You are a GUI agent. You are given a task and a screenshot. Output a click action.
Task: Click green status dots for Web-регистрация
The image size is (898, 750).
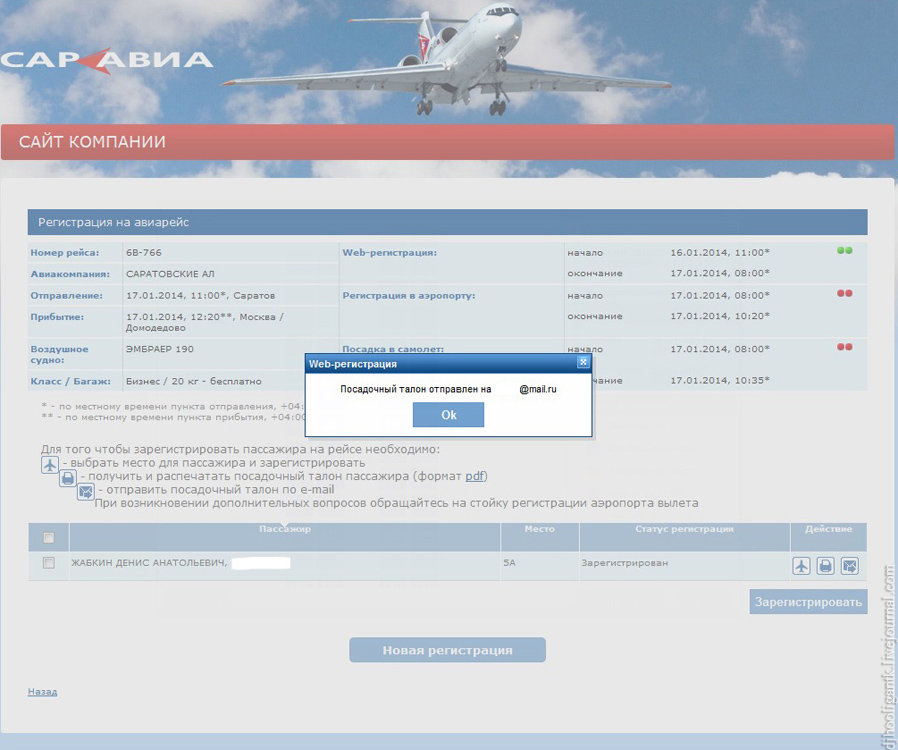845,251
